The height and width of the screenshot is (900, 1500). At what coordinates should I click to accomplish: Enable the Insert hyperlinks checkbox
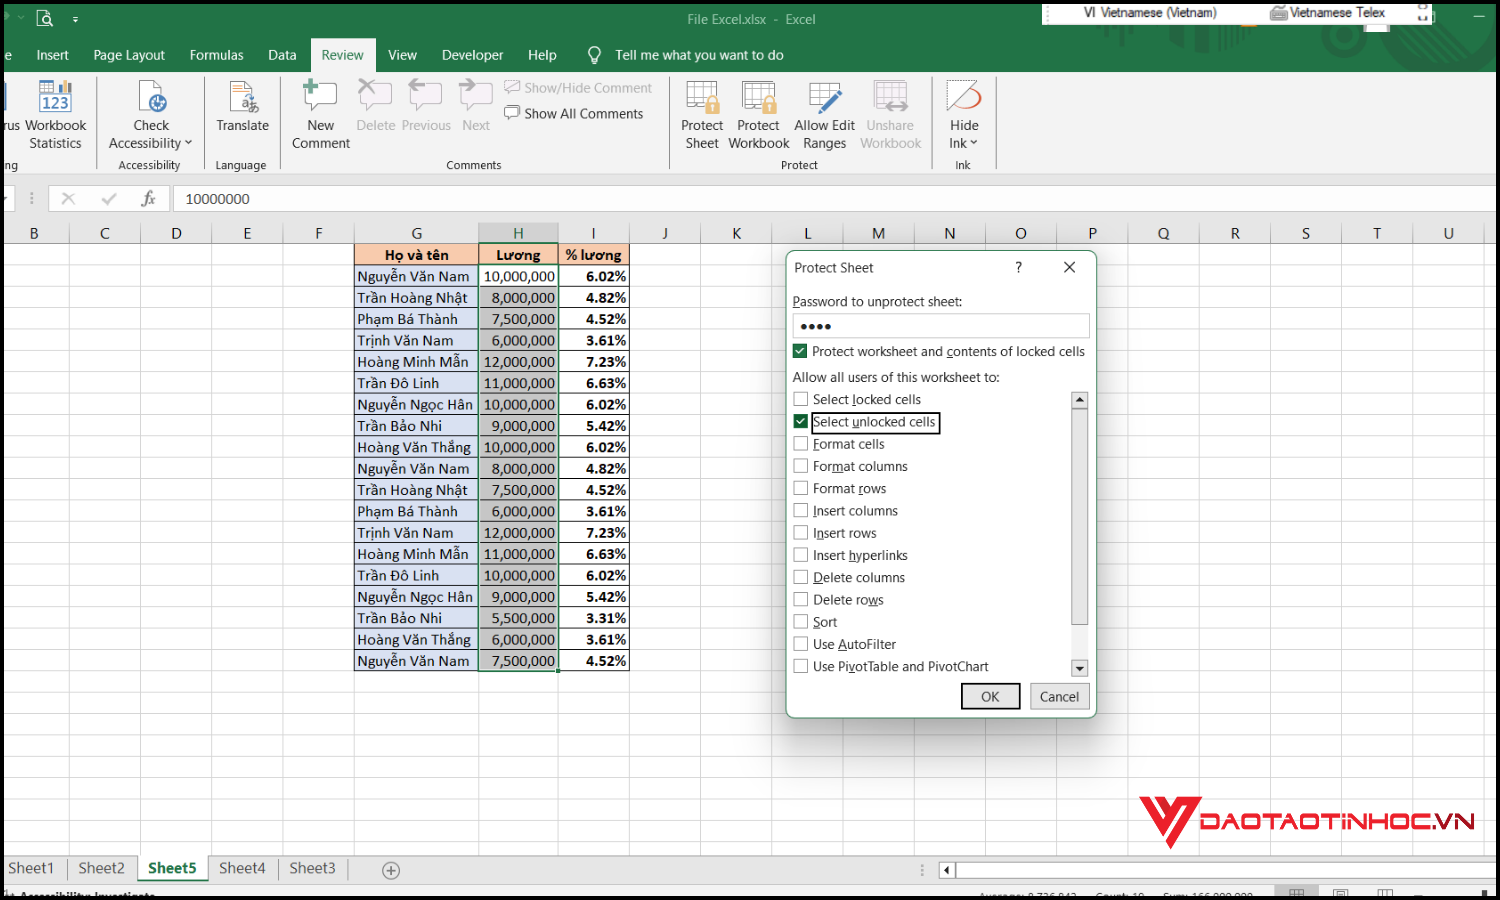[801, 555]
